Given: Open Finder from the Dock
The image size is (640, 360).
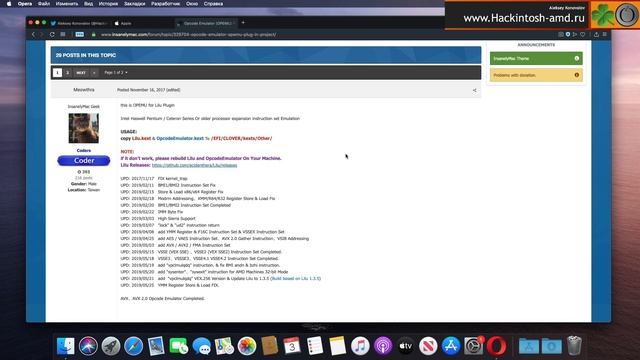Looking at the screenshot, I should coord(65,346).
